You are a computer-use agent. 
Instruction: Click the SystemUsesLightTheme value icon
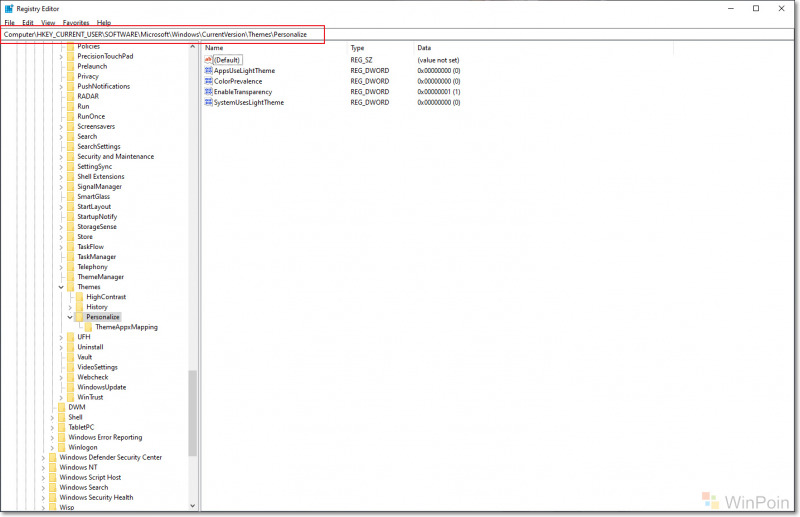pyautogui.click(x=208, y=102)
